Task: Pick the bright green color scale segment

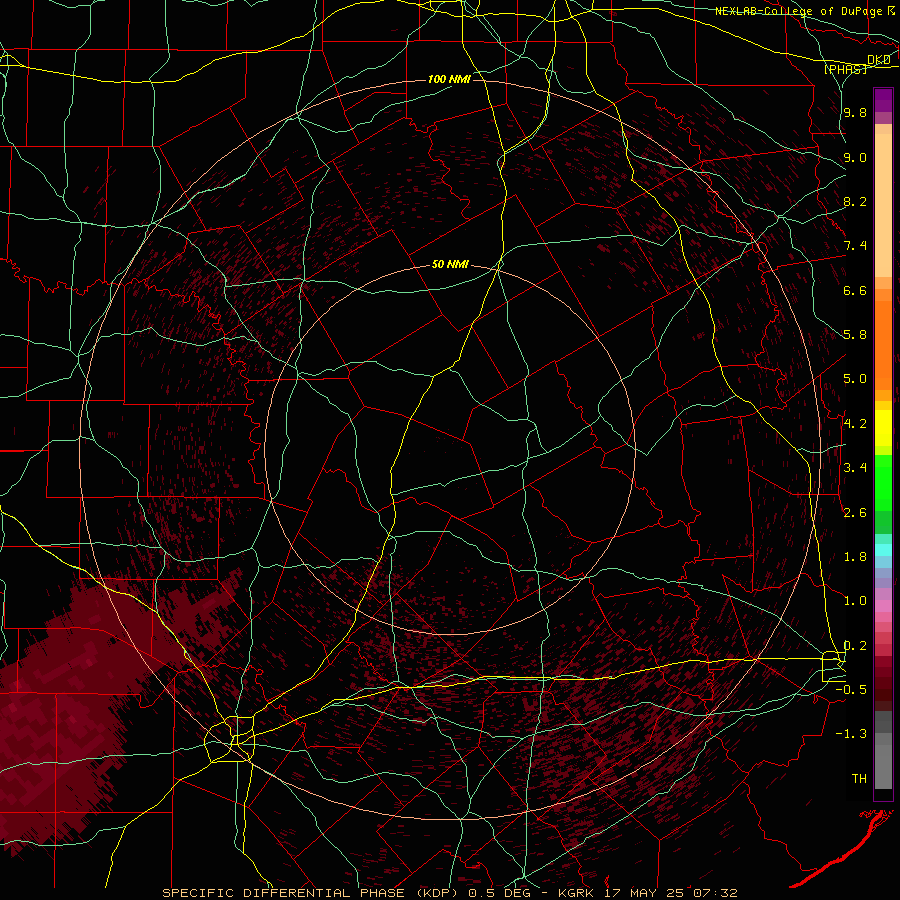Action: [883, 482]
